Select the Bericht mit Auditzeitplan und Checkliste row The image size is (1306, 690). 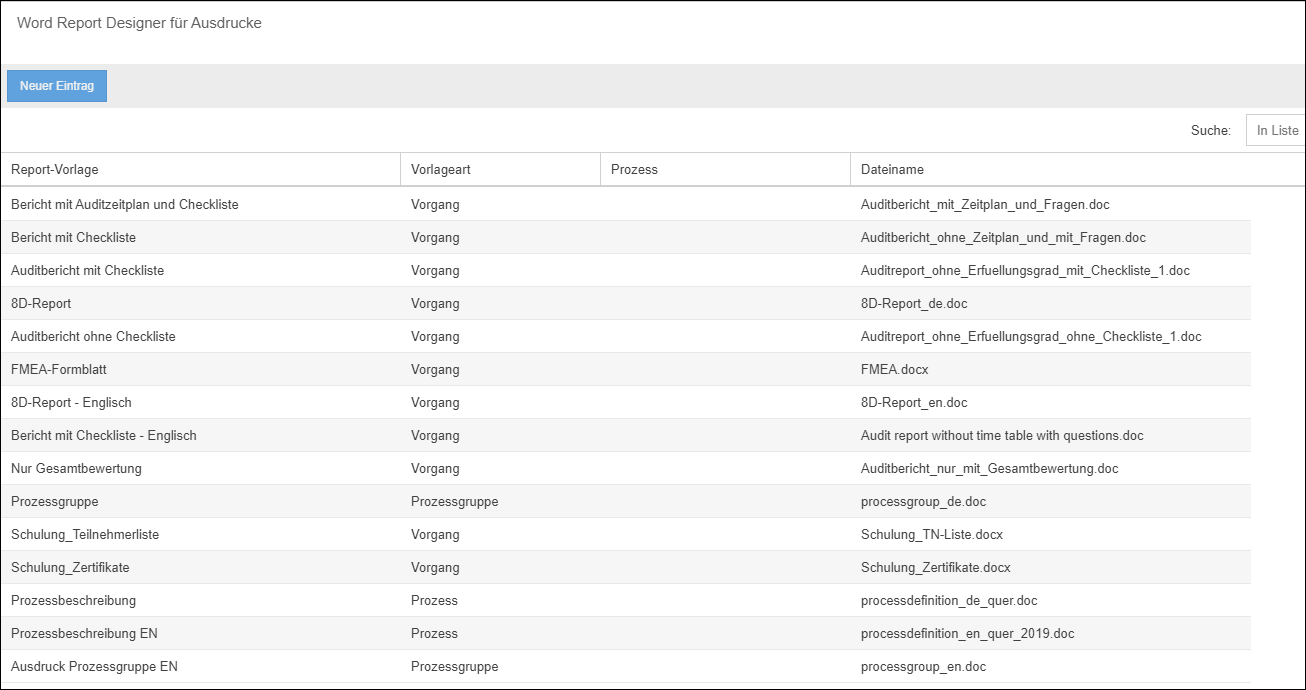point(125,204)
